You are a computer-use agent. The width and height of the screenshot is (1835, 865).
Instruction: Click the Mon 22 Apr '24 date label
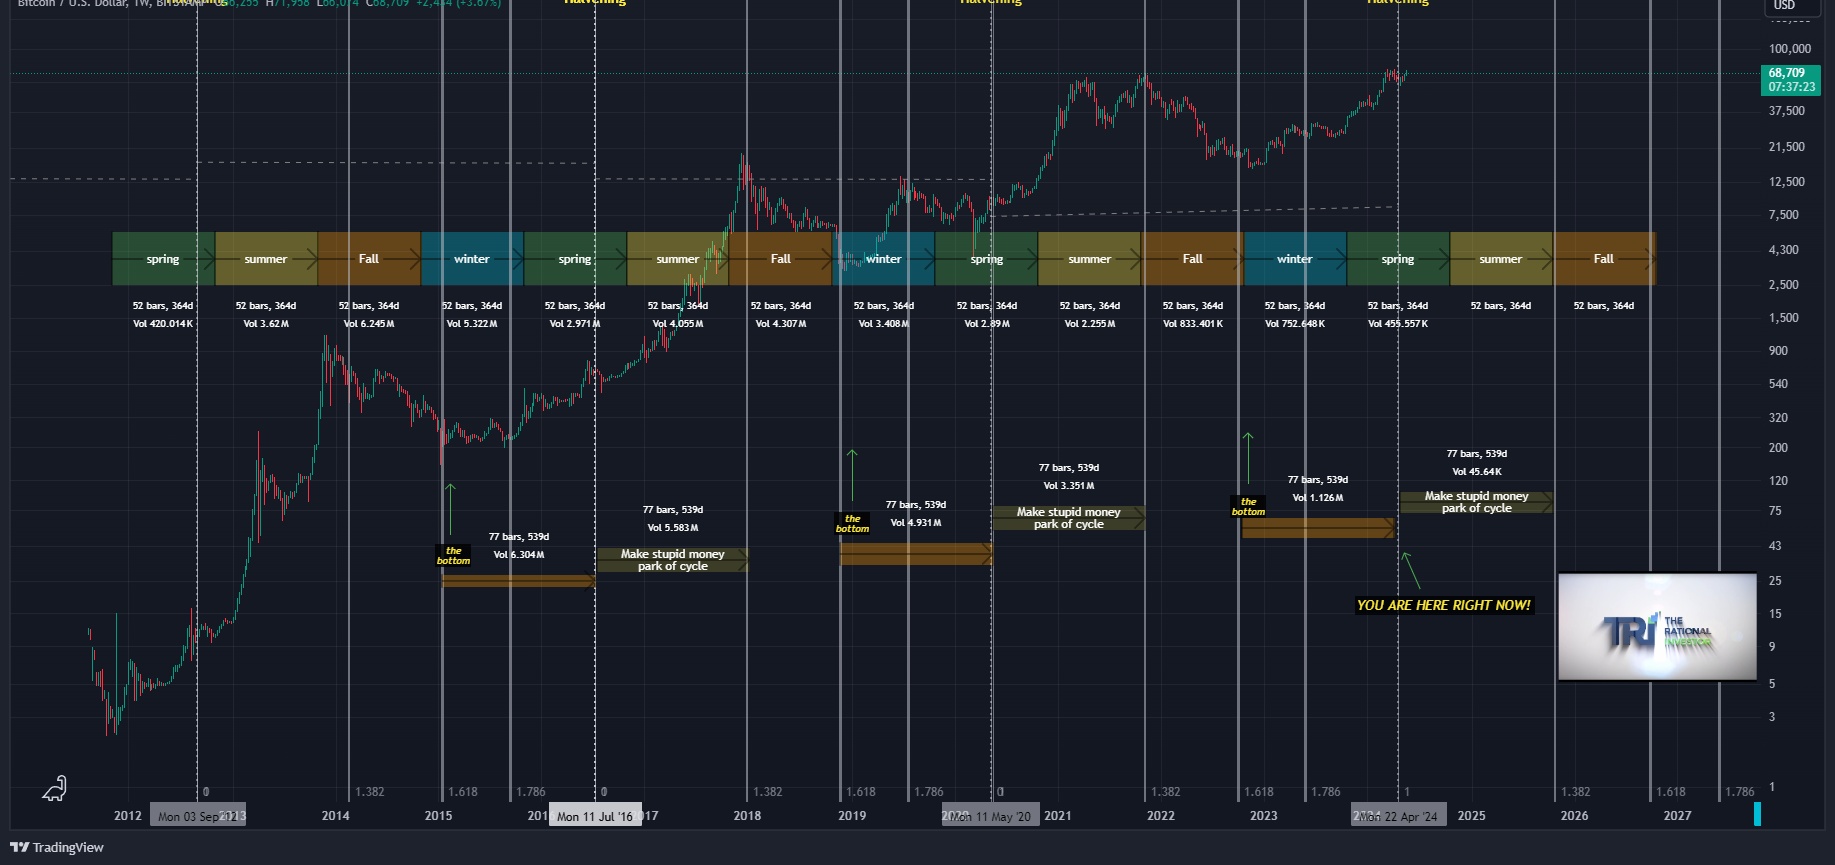[x=1397, y=814]
